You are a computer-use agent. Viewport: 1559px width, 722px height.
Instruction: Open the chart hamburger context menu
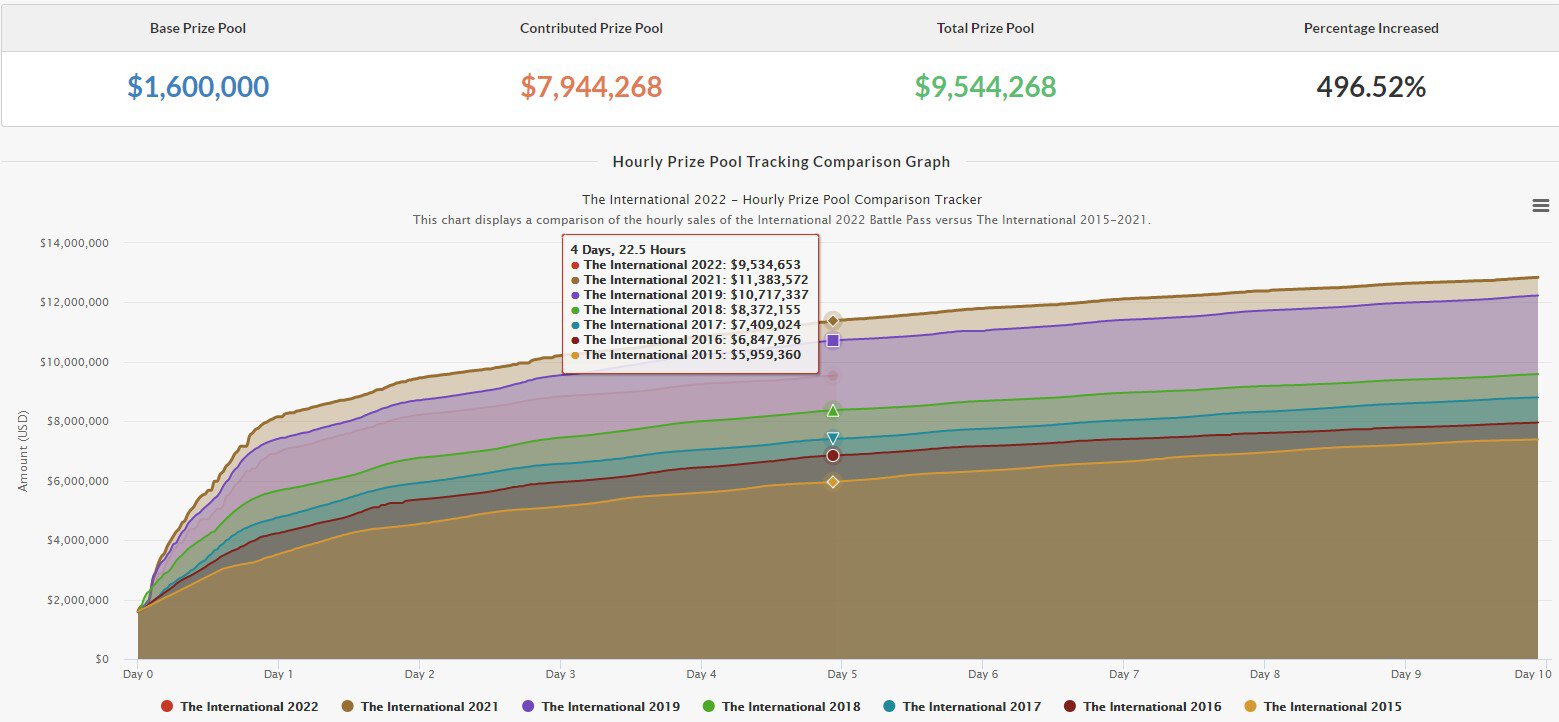[1540, 205]
